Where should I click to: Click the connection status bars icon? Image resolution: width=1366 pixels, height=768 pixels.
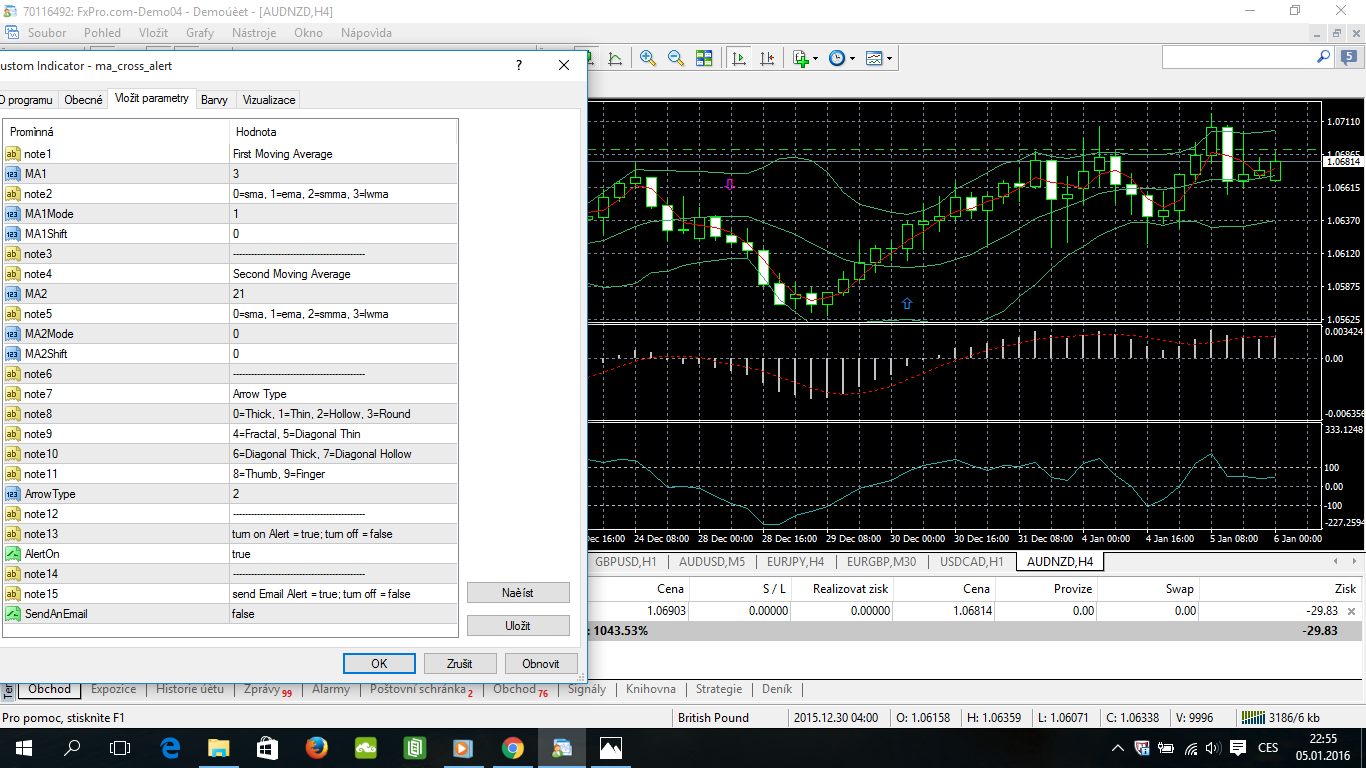coord(1251,717)
